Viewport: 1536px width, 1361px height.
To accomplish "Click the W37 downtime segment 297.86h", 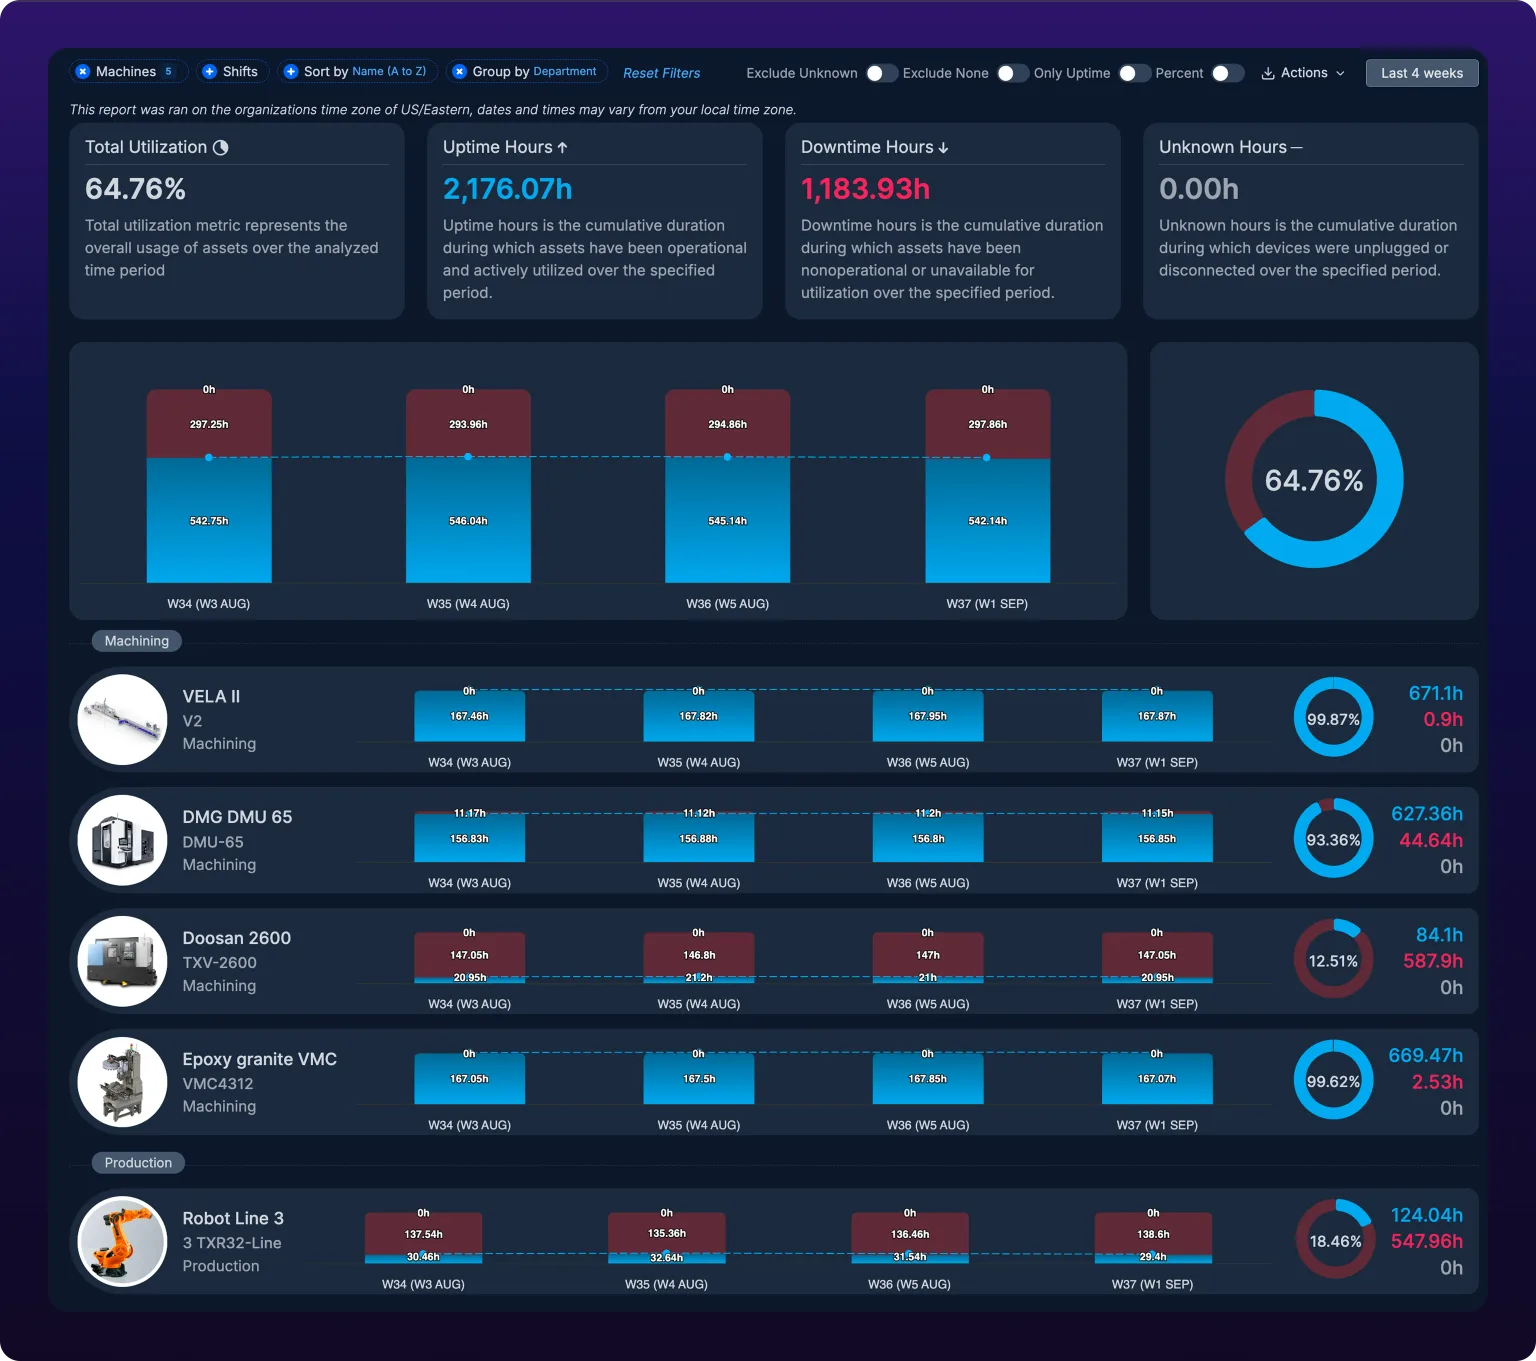I will [987, 424].
